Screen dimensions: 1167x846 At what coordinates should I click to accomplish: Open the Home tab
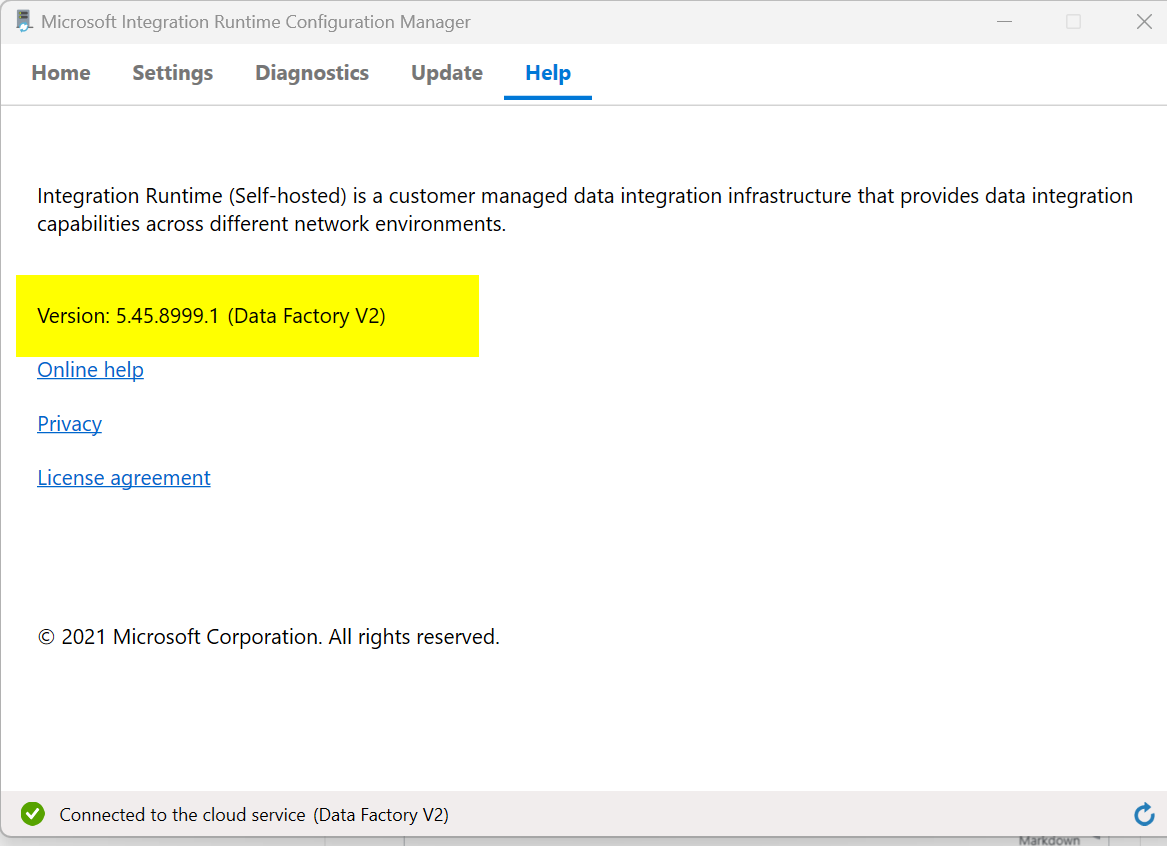61,73
